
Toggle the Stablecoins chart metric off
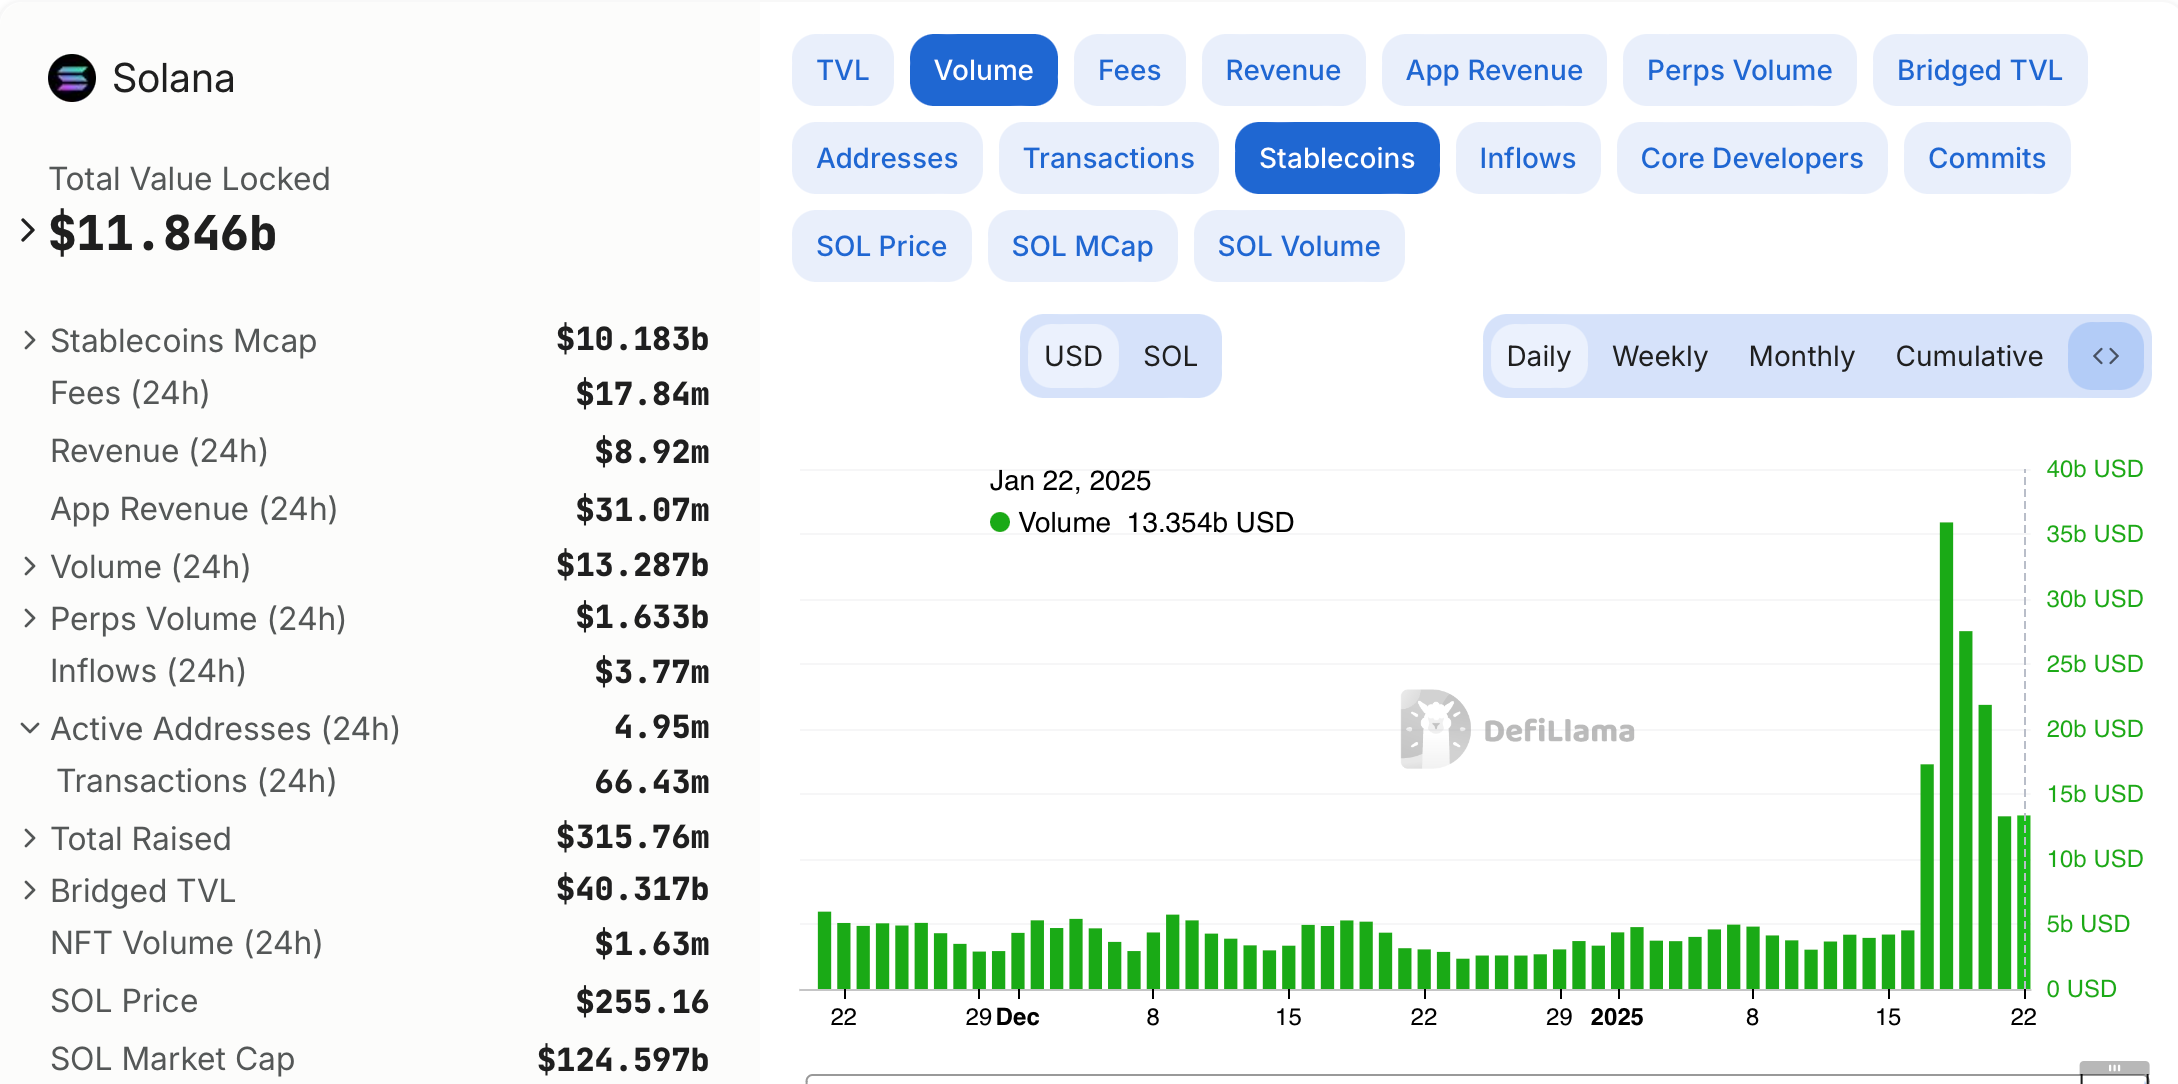click(x=1337, y=158)
